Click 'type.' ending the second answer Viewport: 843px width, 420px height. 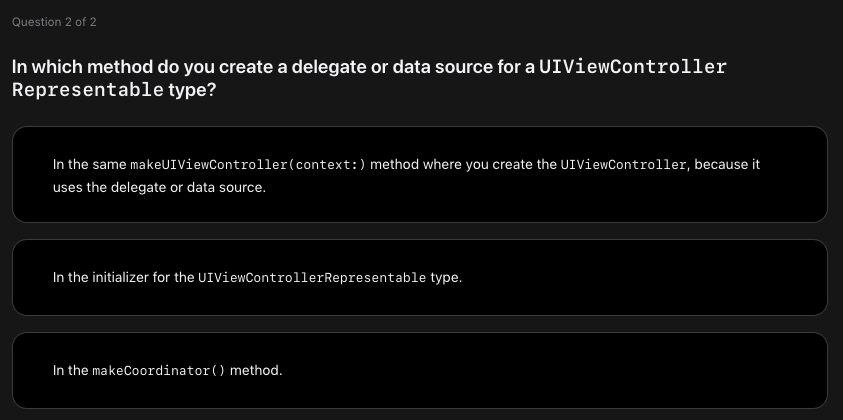coord(446,277)
